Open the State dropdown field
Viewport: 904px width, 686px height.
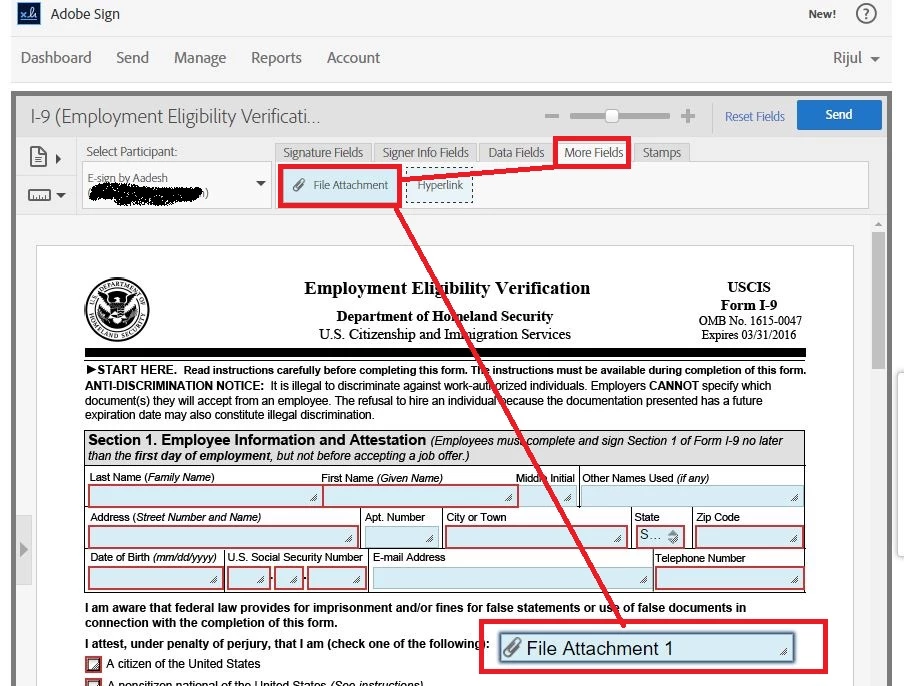pos(660,536)
